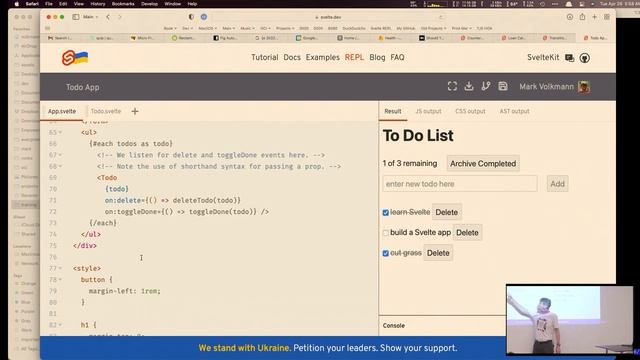
Task: Switch to the Todo.svelte file tab
Action: tap(106, 111)
